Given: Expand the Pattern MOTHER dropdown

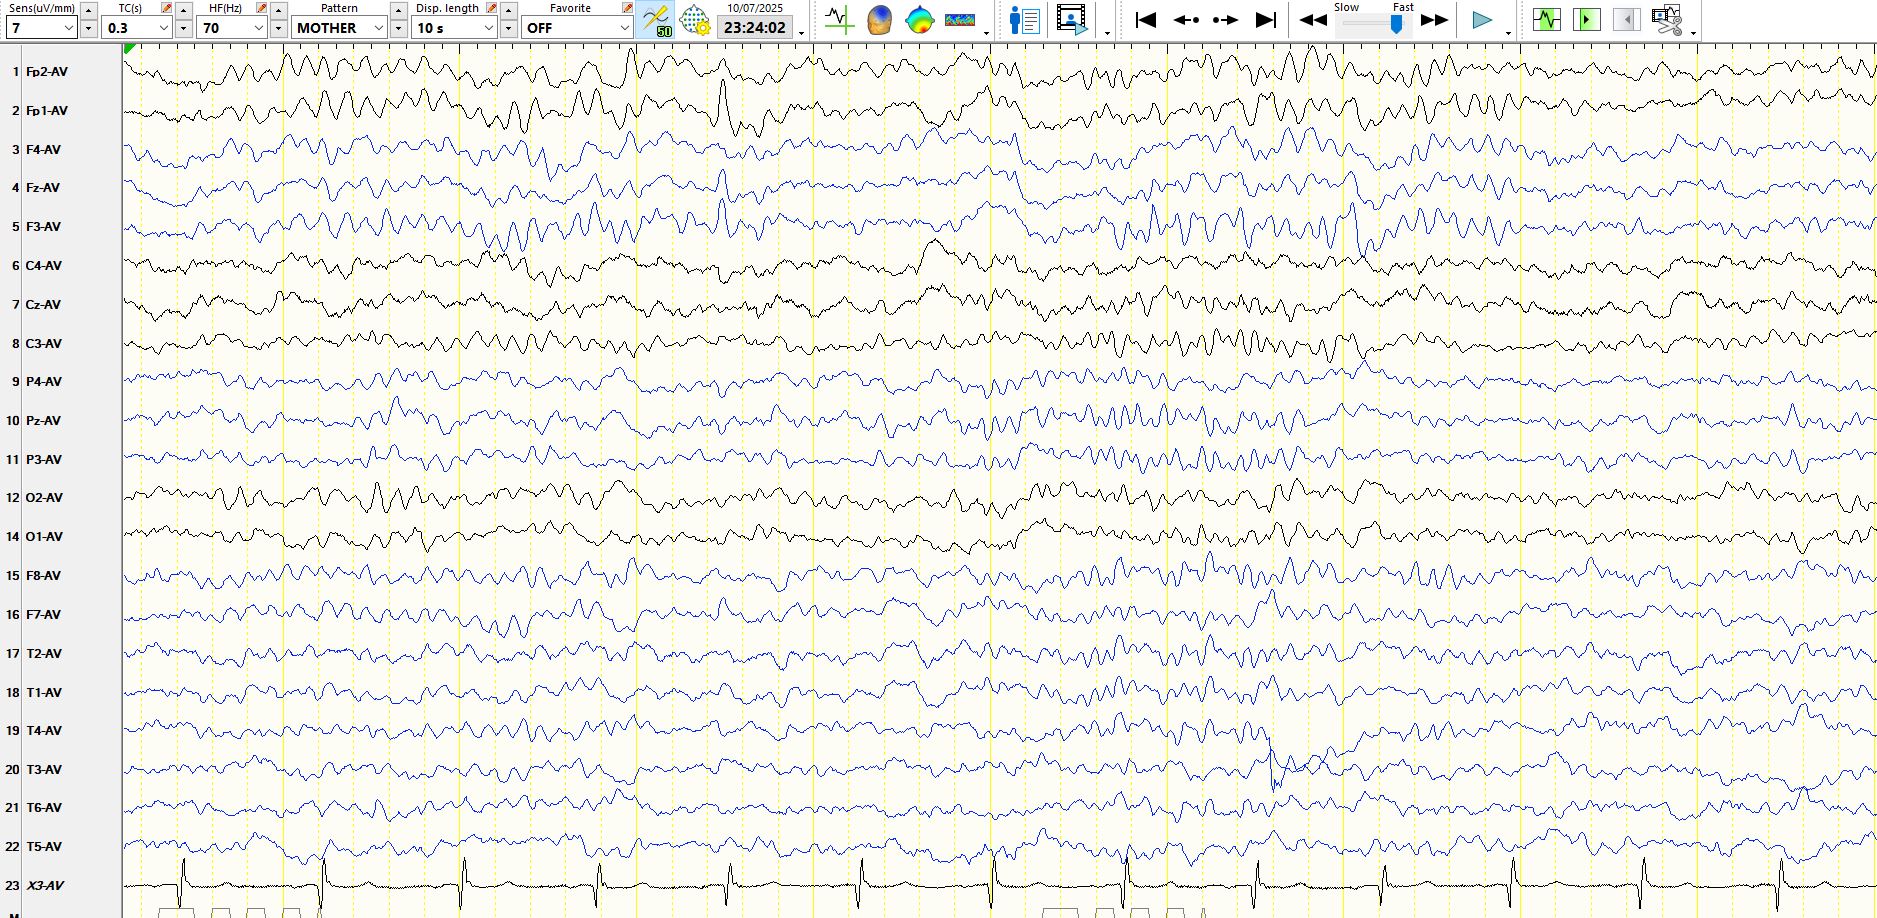Looking at the screenshot, I should click(378, 28).
